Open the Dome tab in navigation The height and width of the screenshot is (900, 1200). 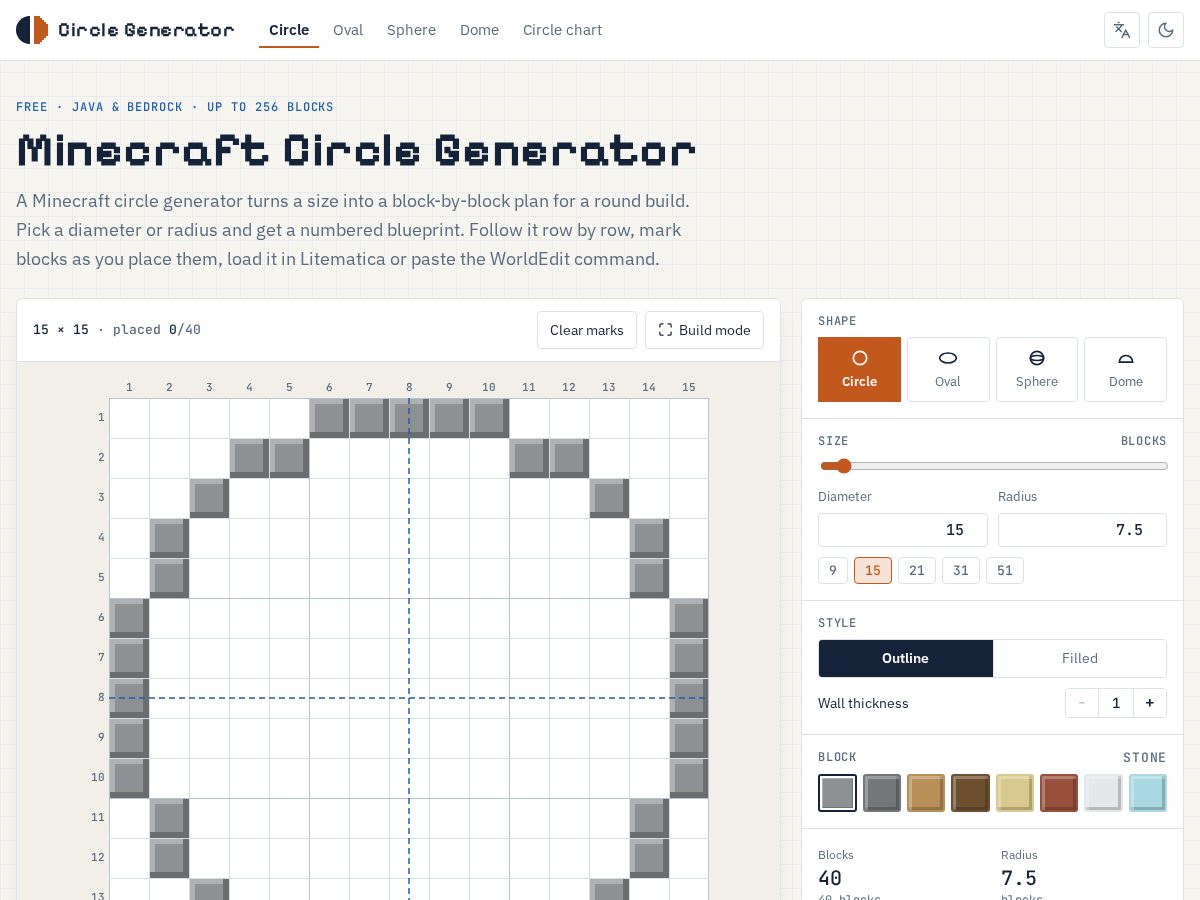tap(480, 30)
